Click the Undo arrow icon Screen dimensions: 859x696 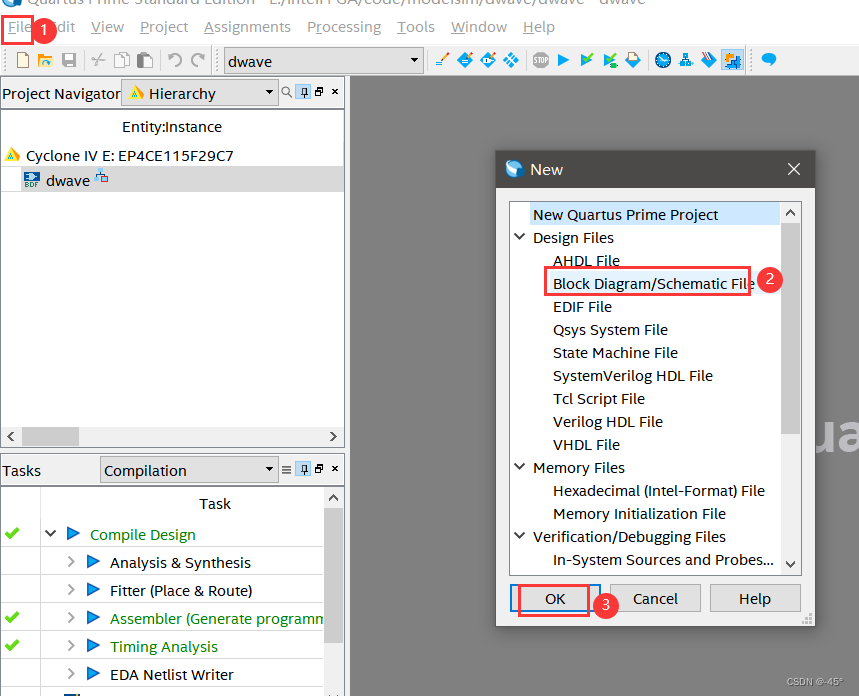[x=175, y=60]
